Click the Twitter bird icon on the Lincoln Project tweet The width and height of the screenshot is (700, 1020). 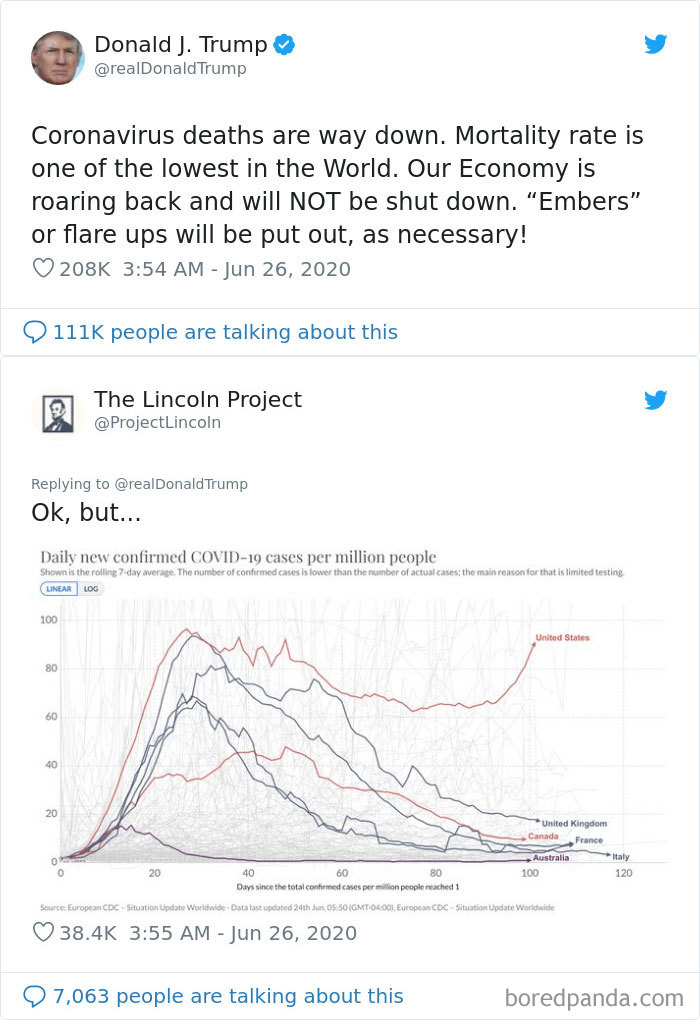click(656, 399)
